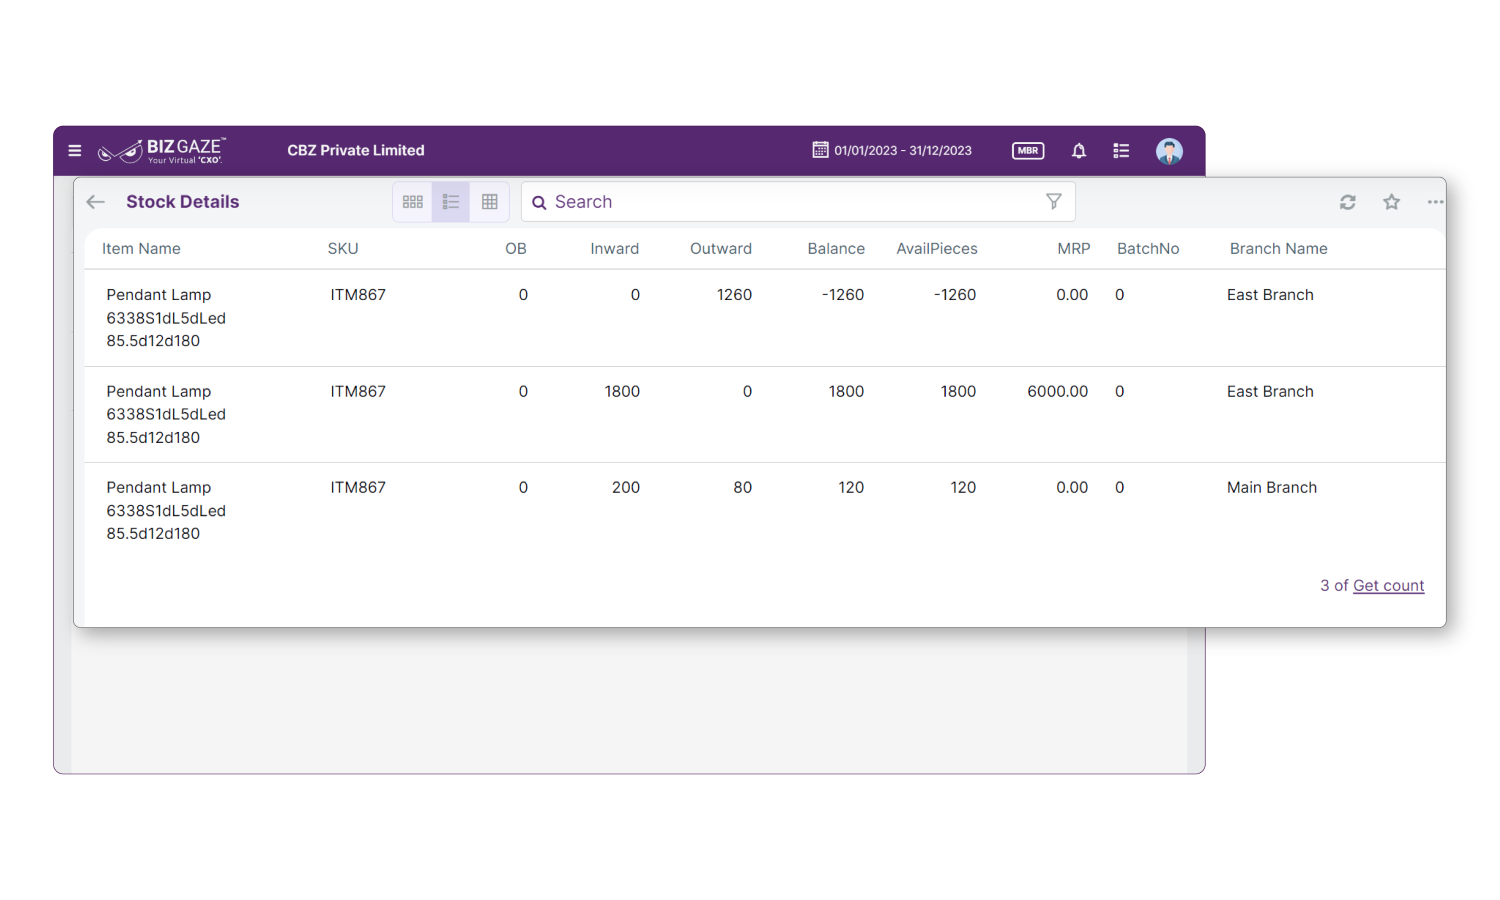Refresh the stock details list
The height and width of the screenshot is (900, 1500).
[x=1348, y=202]
